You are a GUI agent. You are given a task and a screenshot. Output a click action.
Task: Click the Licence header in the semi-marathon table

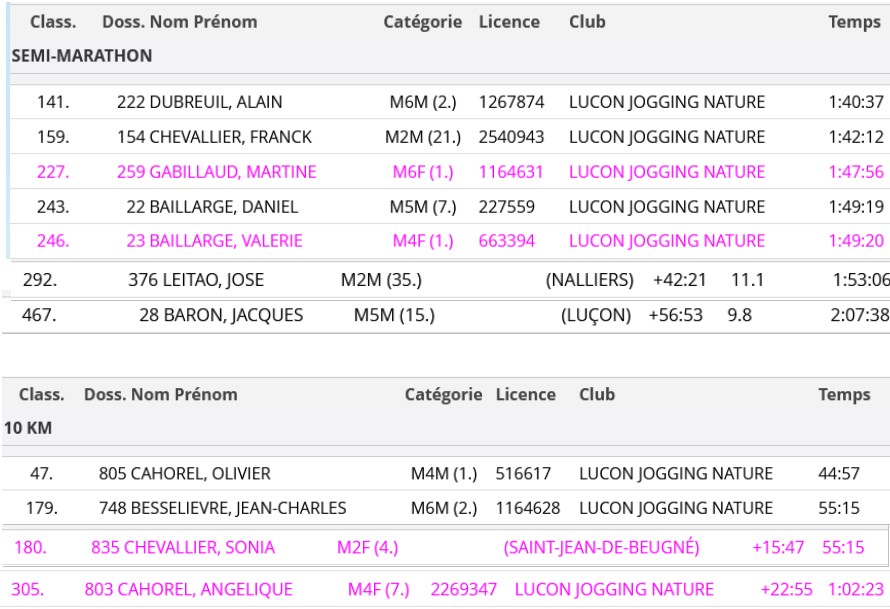(x=509, y=22)
